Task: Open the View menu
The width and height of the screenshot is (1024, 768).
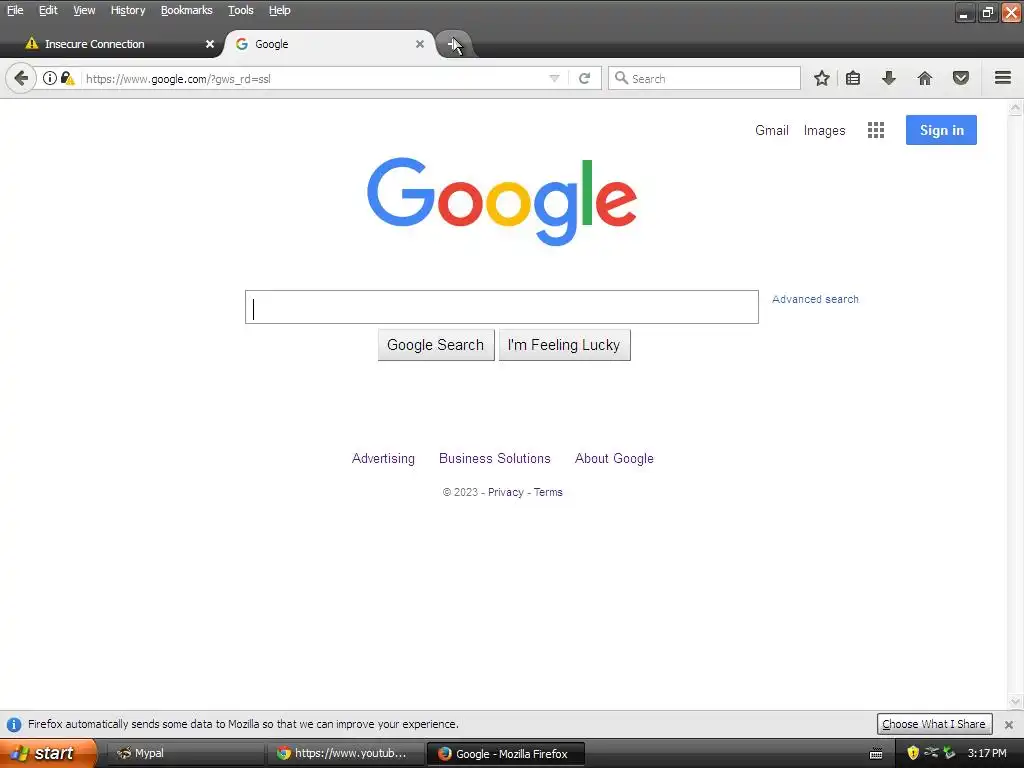Action: click(x=84, y=10)
